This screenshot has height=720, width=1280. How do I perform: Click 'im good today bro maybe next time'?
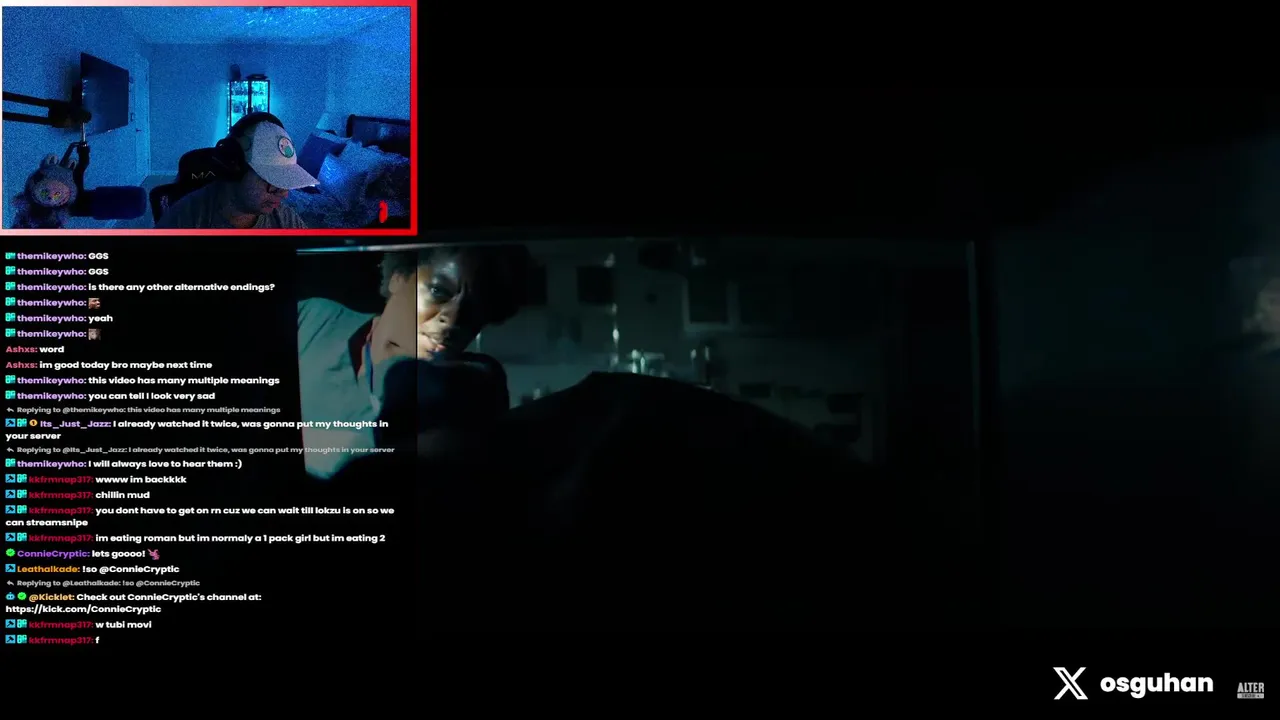(x=125, y=365)
